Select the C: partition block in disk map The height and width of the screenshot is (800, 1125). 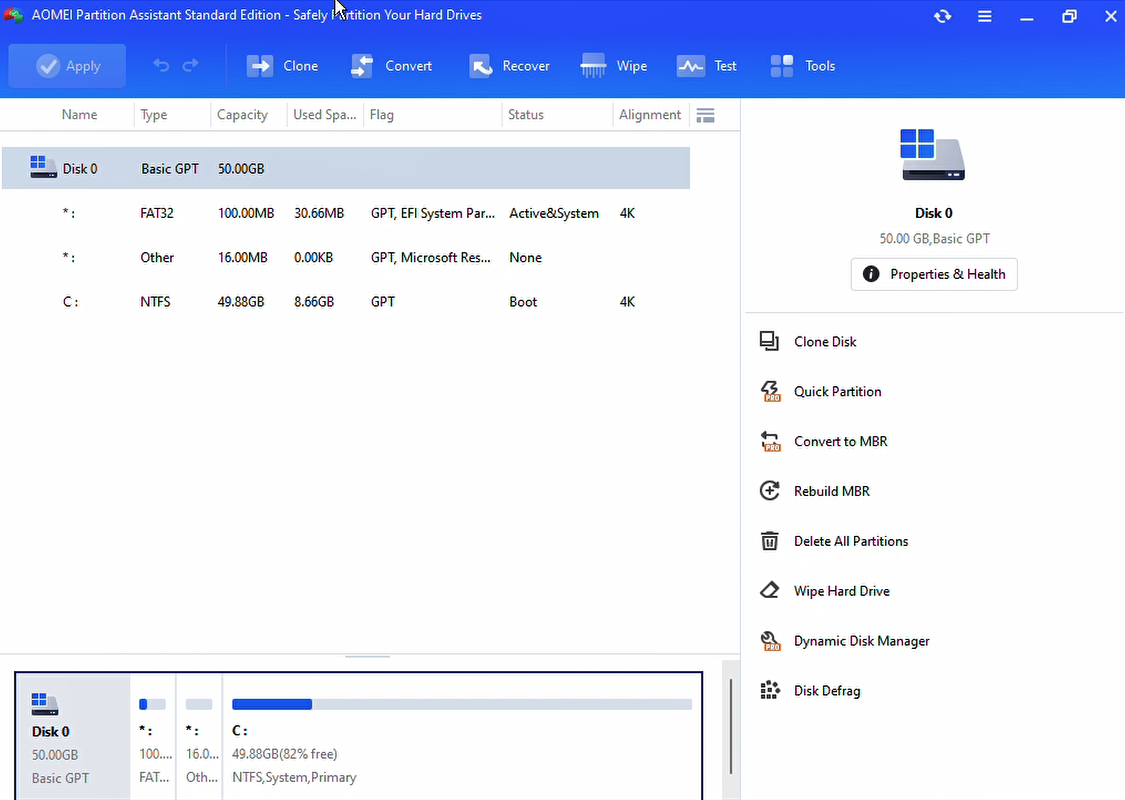[463, 737]
